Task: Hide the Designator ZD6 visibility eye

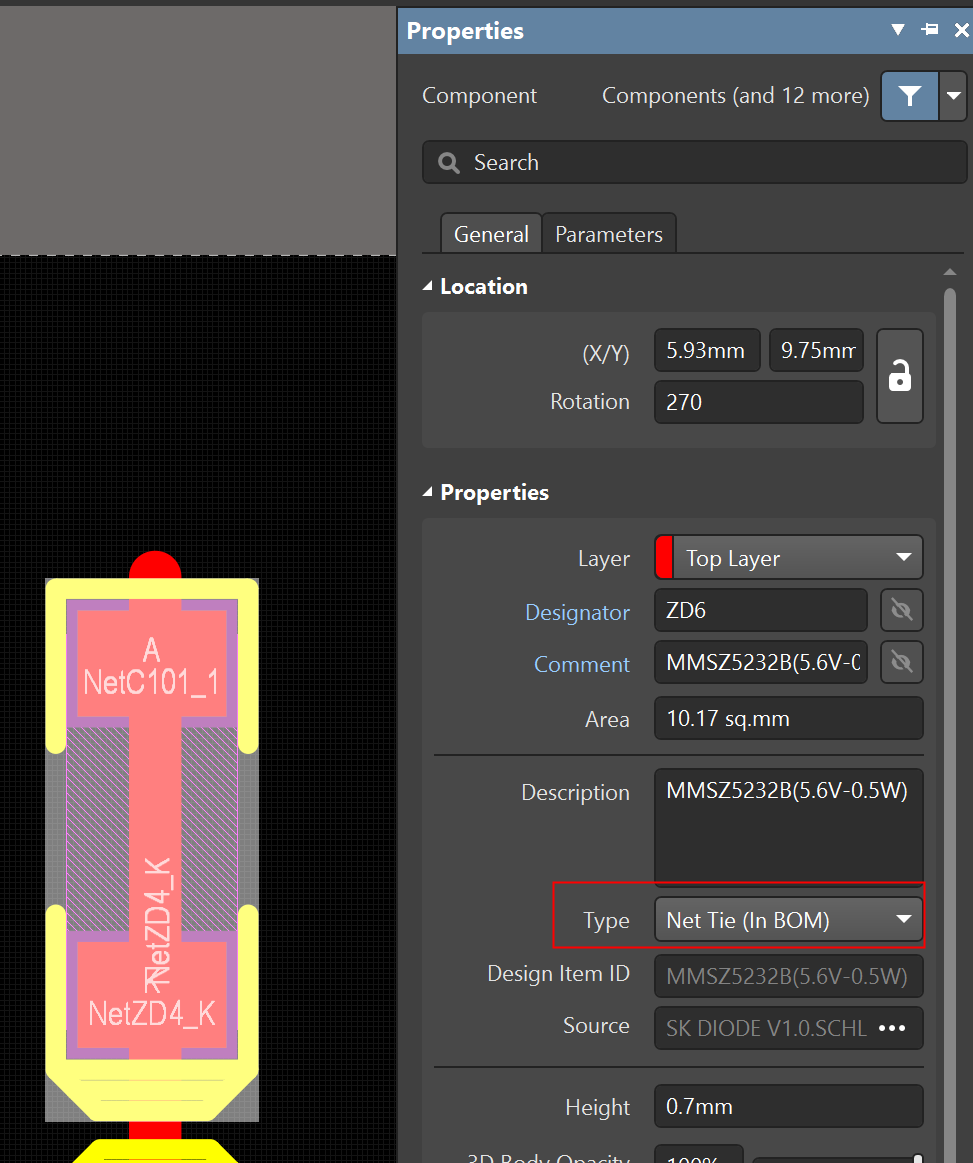Action: pyautogui.click(x=901, y=610)
